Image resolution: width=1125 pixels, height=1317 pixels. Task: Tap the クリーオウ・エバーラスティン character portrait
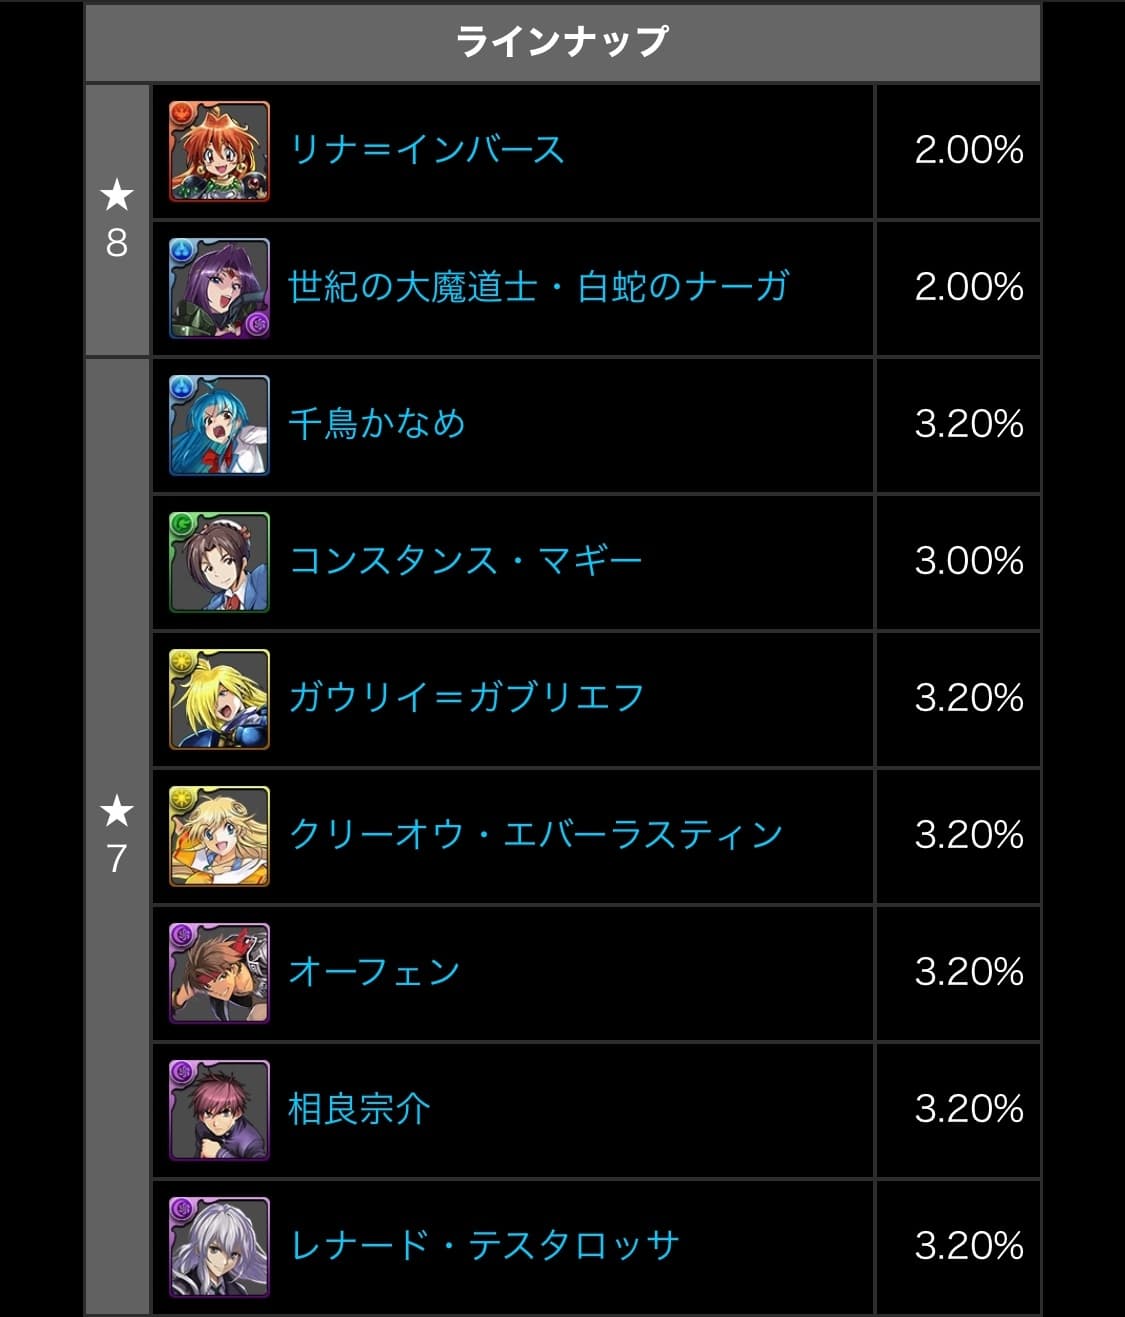219,836
